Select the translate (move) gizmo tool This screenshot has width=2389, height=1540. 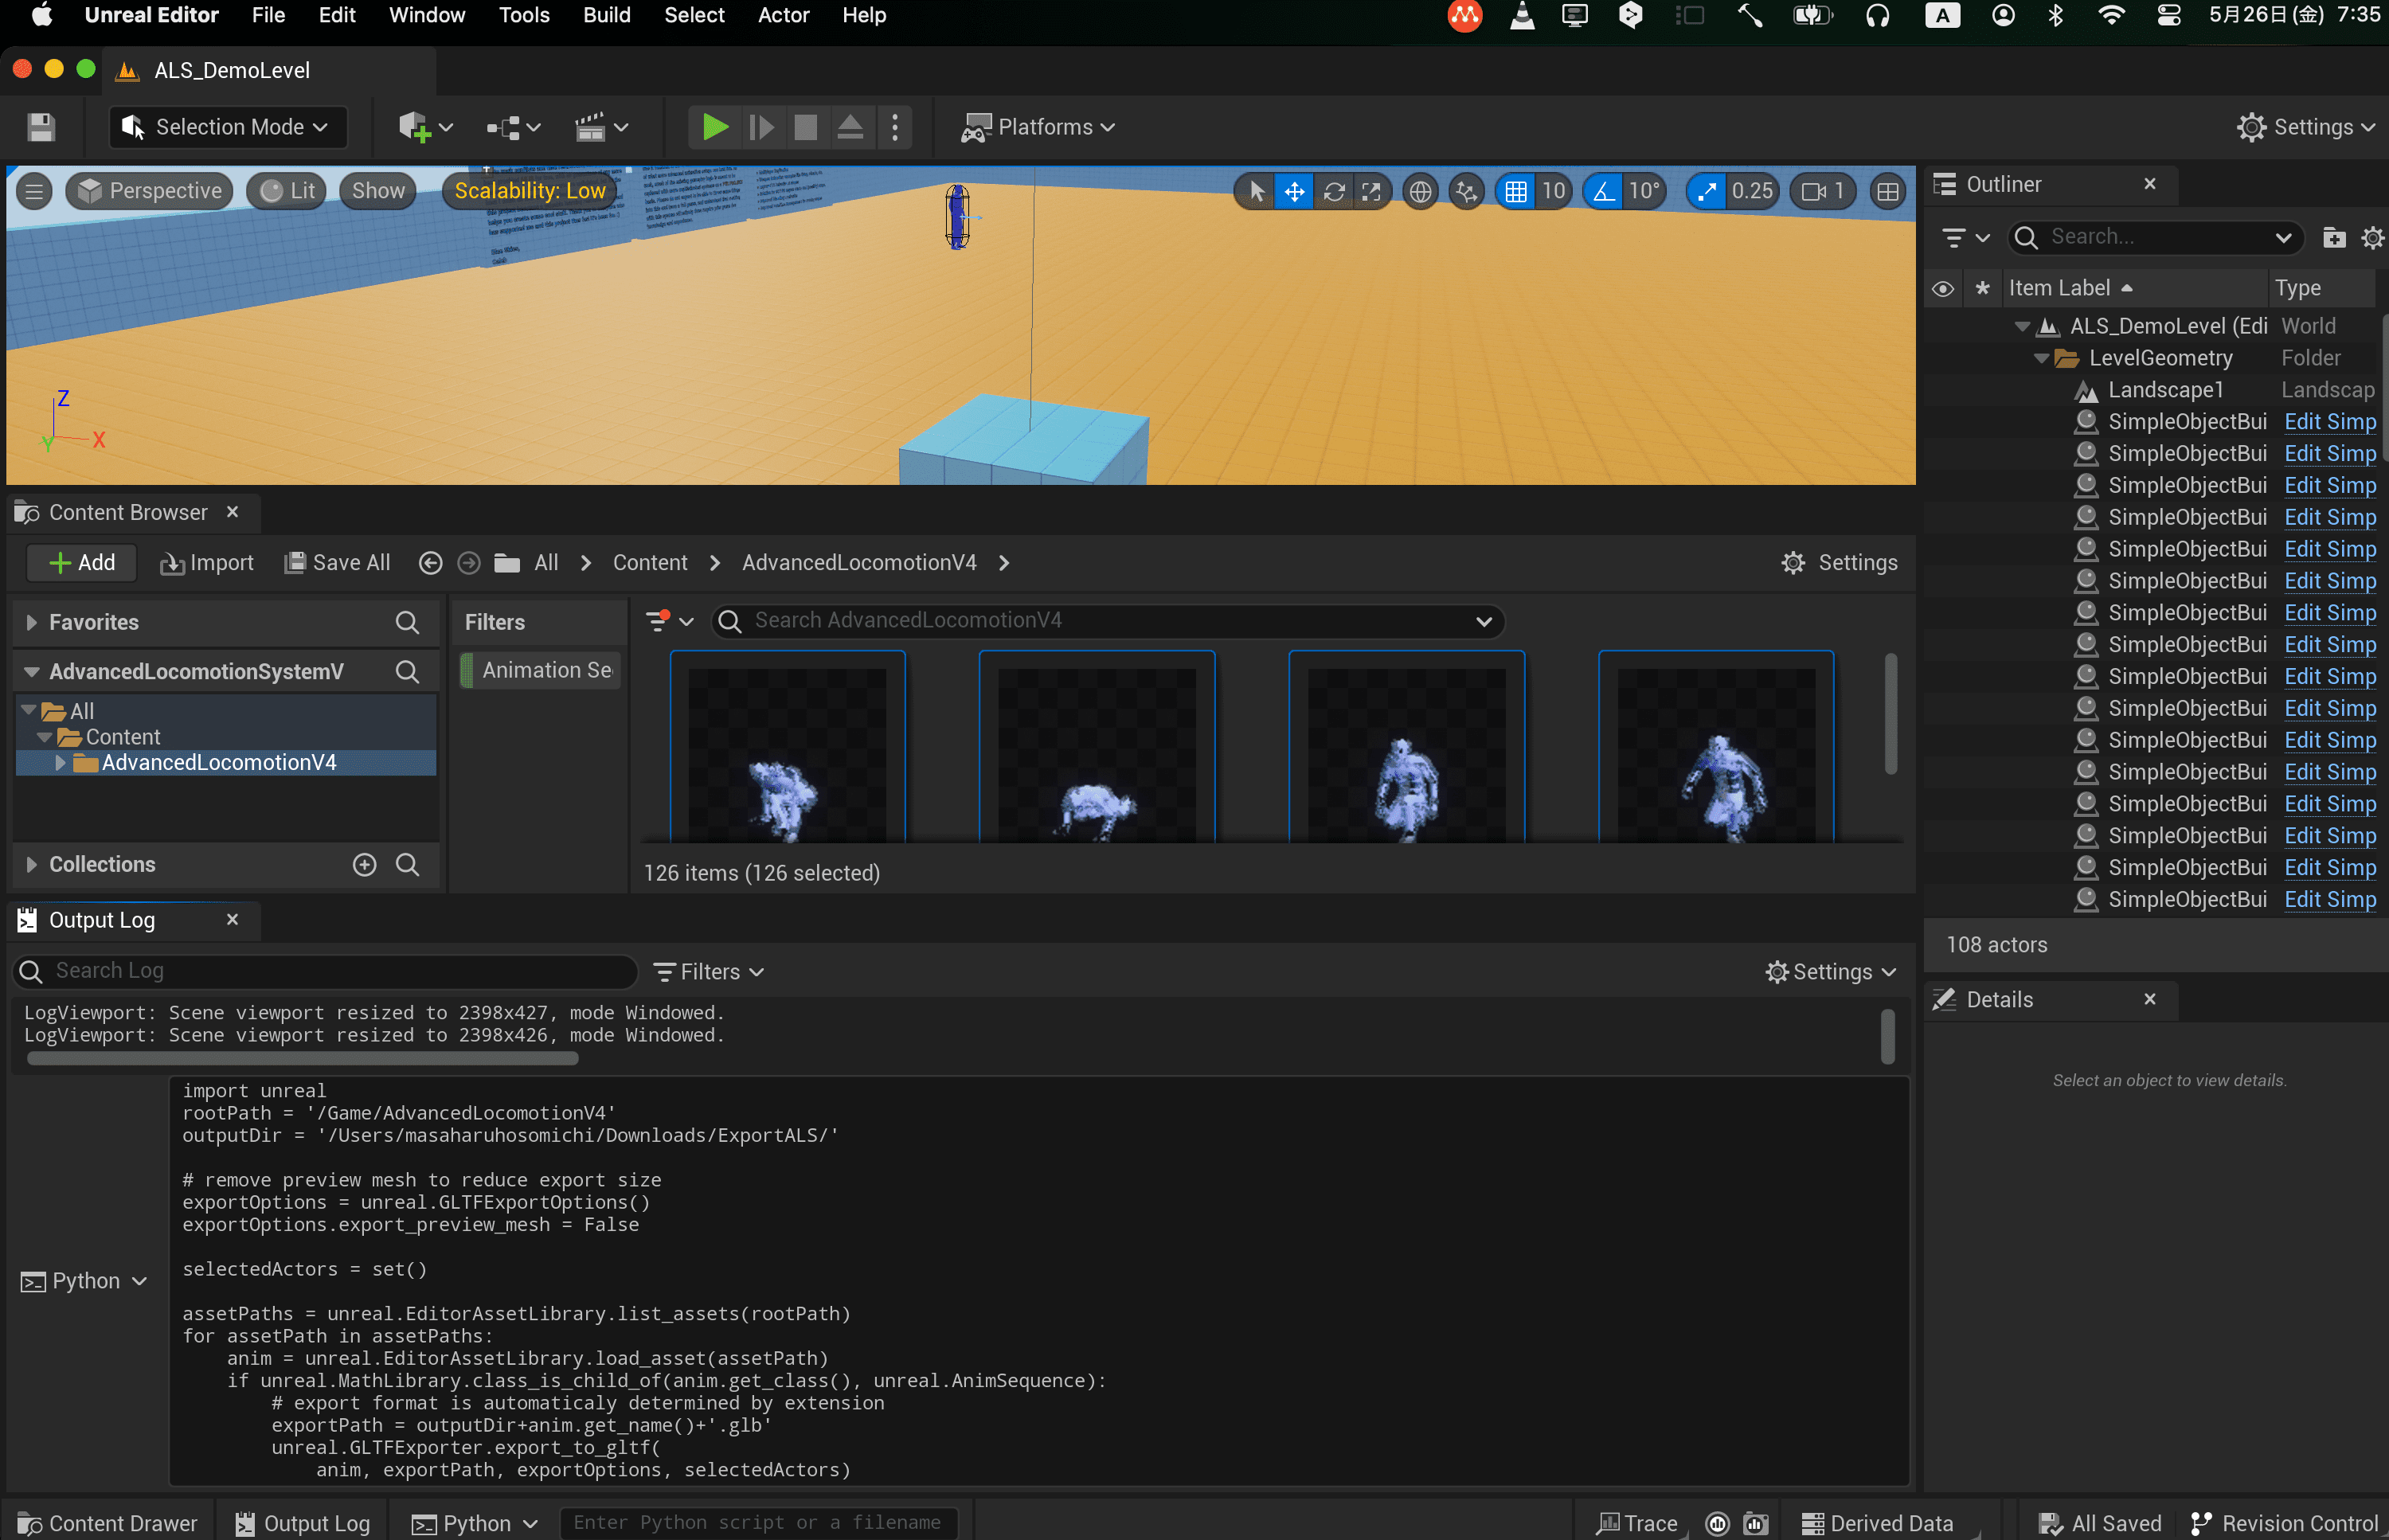coord(1294,191)
